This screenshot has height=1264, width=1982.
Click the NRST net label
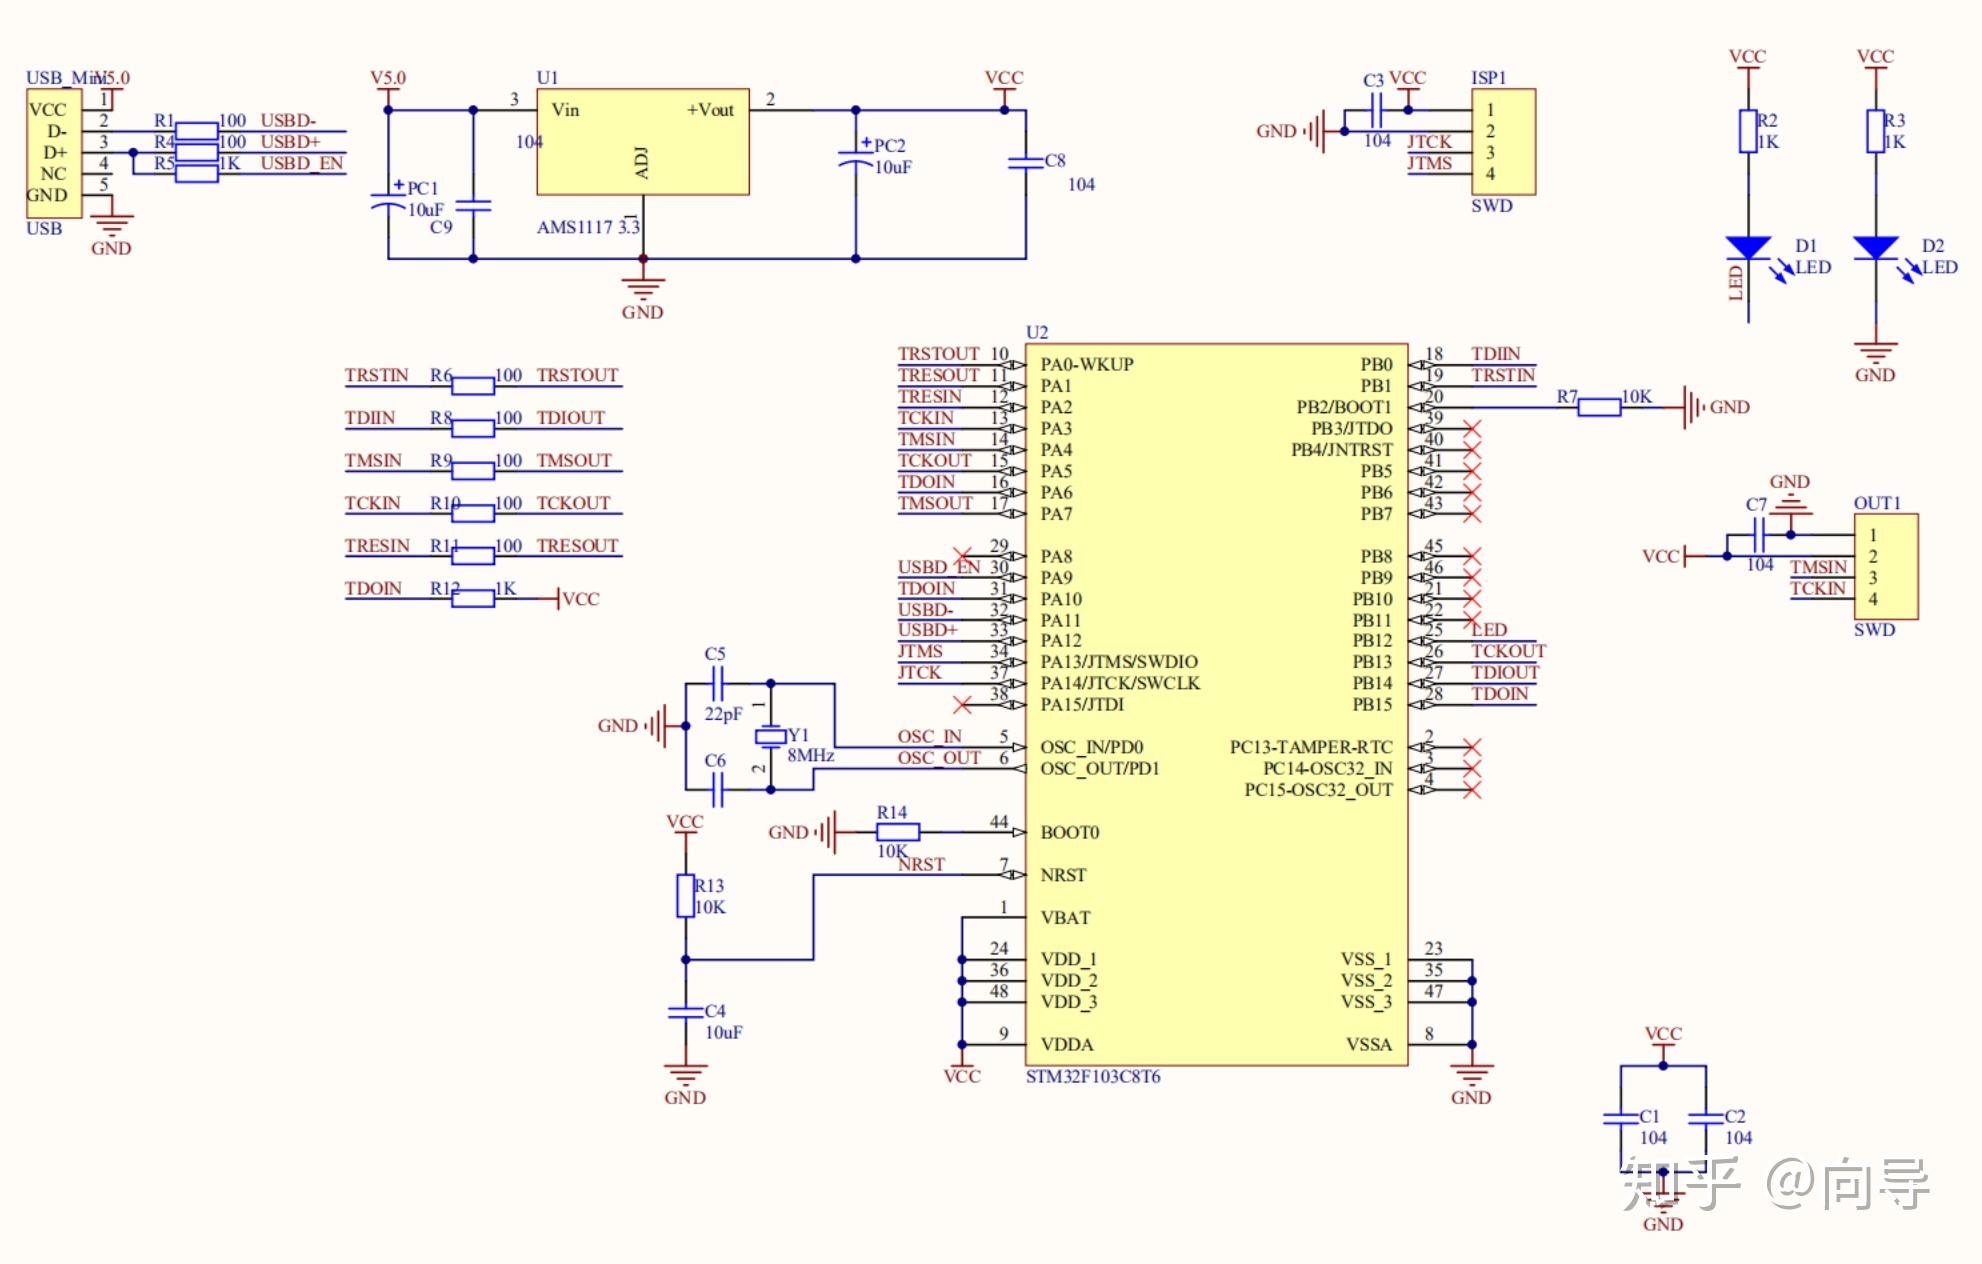[x=920, y=864]
